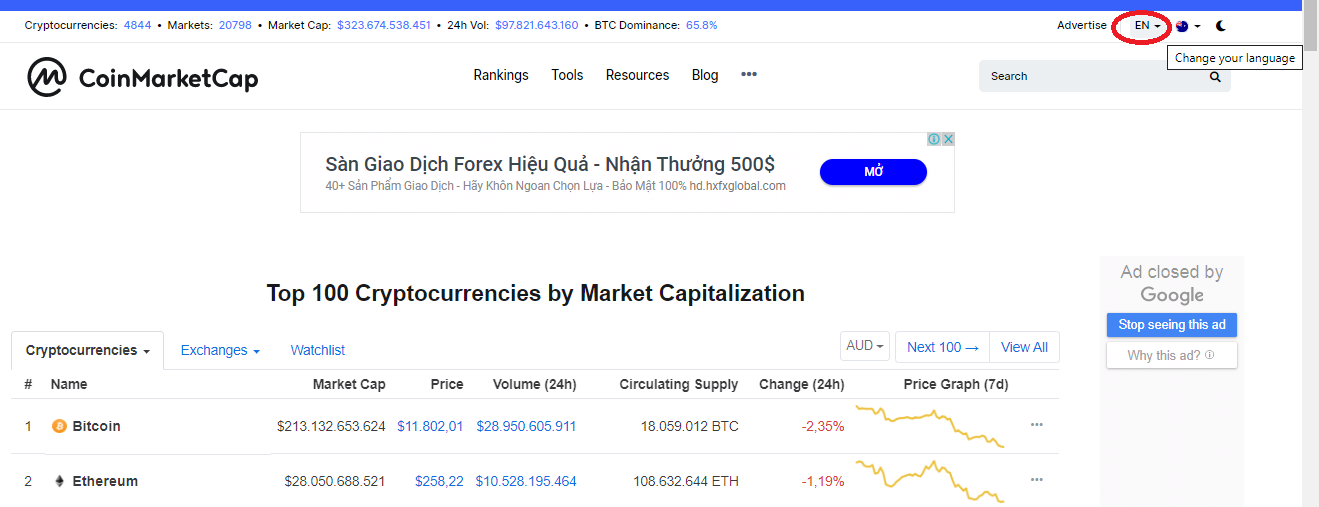Image resolution: width=1319 pixels, height=507 pixels.
Task: Open Ethereum 7d price graph
Action: coord(930,481)
